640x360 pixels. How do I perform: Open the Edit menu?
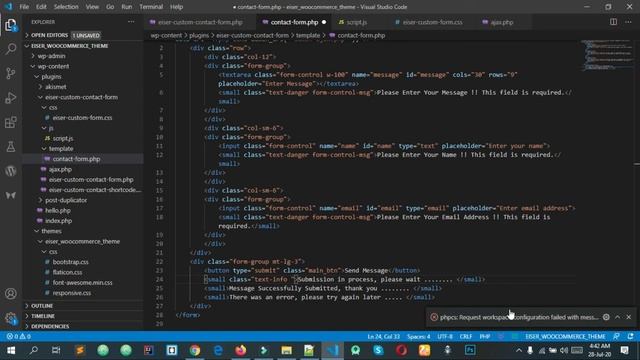point(41,7)
